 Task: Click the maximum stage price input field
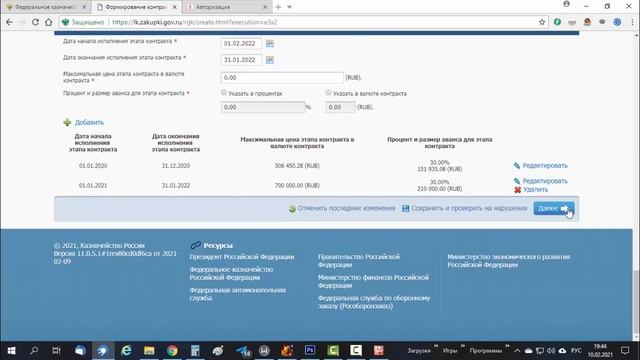(x=282, y=78)
